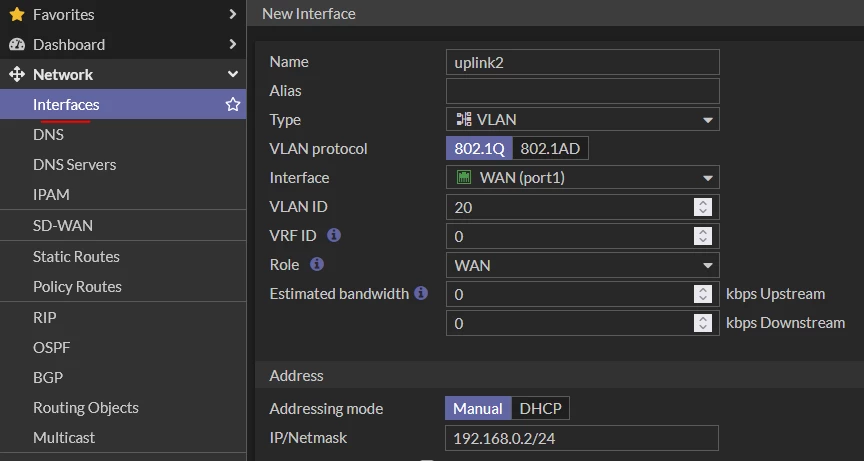Adjust Upstream bandwidth spinner
The height and width of the screenshot is (461, 864).
click(703, 294)
